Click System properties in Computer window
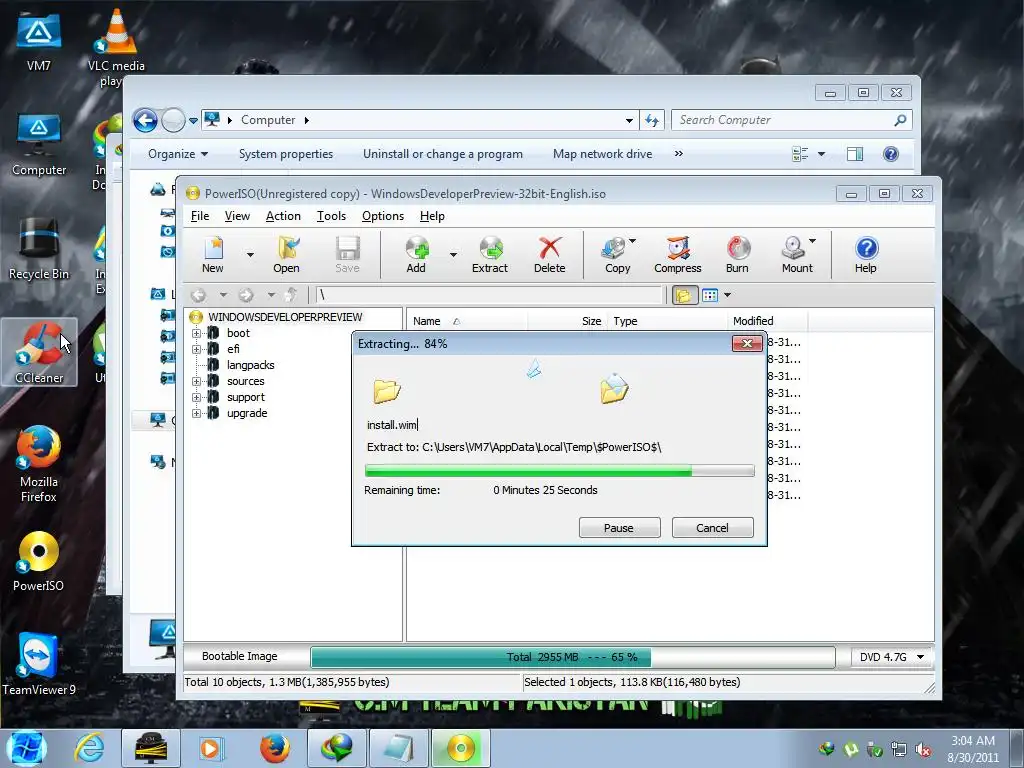 [x=286, y=154]
